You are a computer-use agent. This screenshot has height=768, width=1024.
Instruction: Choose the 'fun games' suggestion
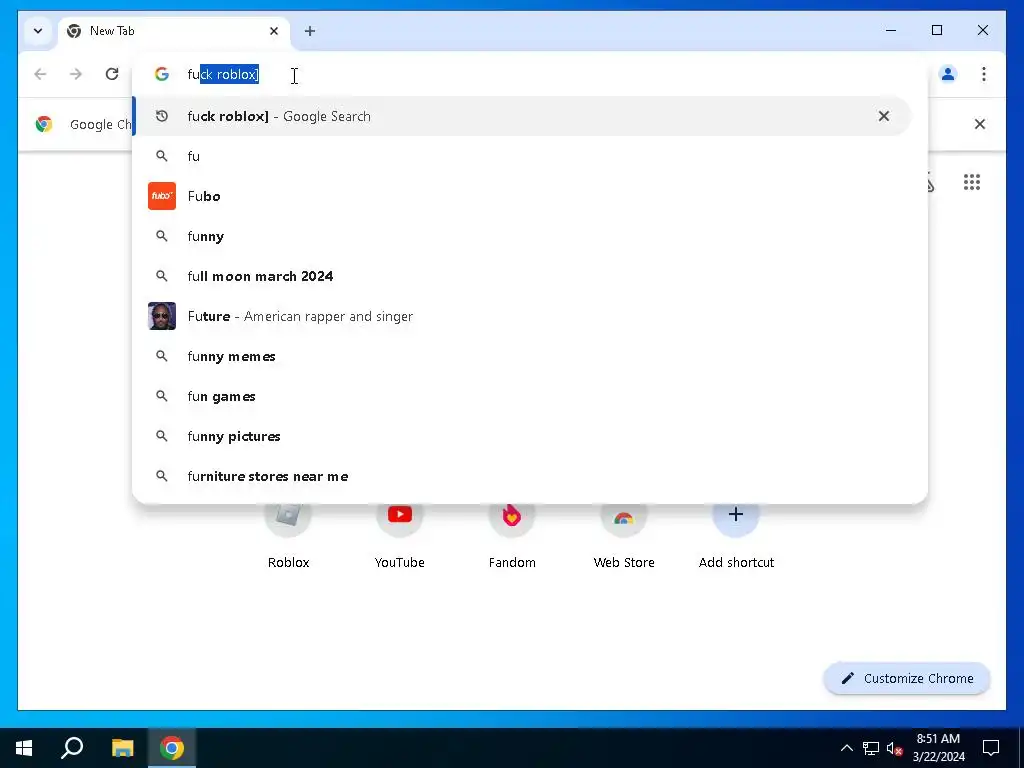(x=522, y=396)
